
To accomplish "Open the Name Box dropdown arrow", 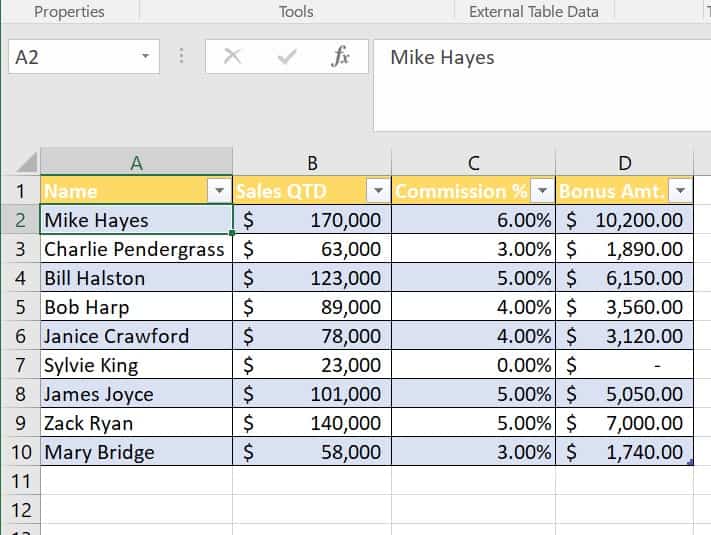I will 146,57.
